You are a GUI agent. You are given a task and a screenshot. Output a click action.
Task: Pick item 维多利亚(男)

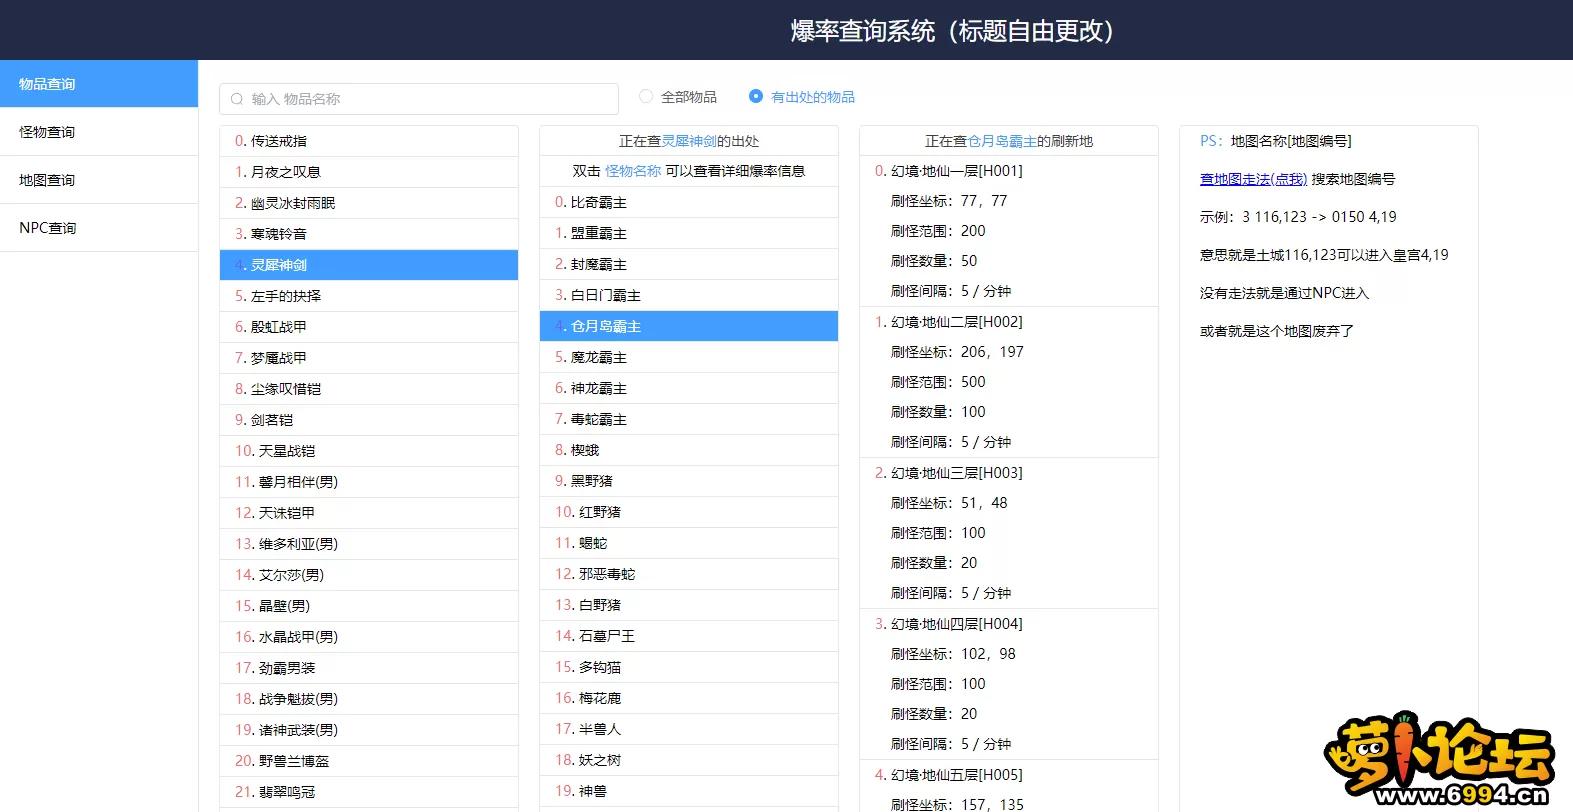click(x=369, y=544)
